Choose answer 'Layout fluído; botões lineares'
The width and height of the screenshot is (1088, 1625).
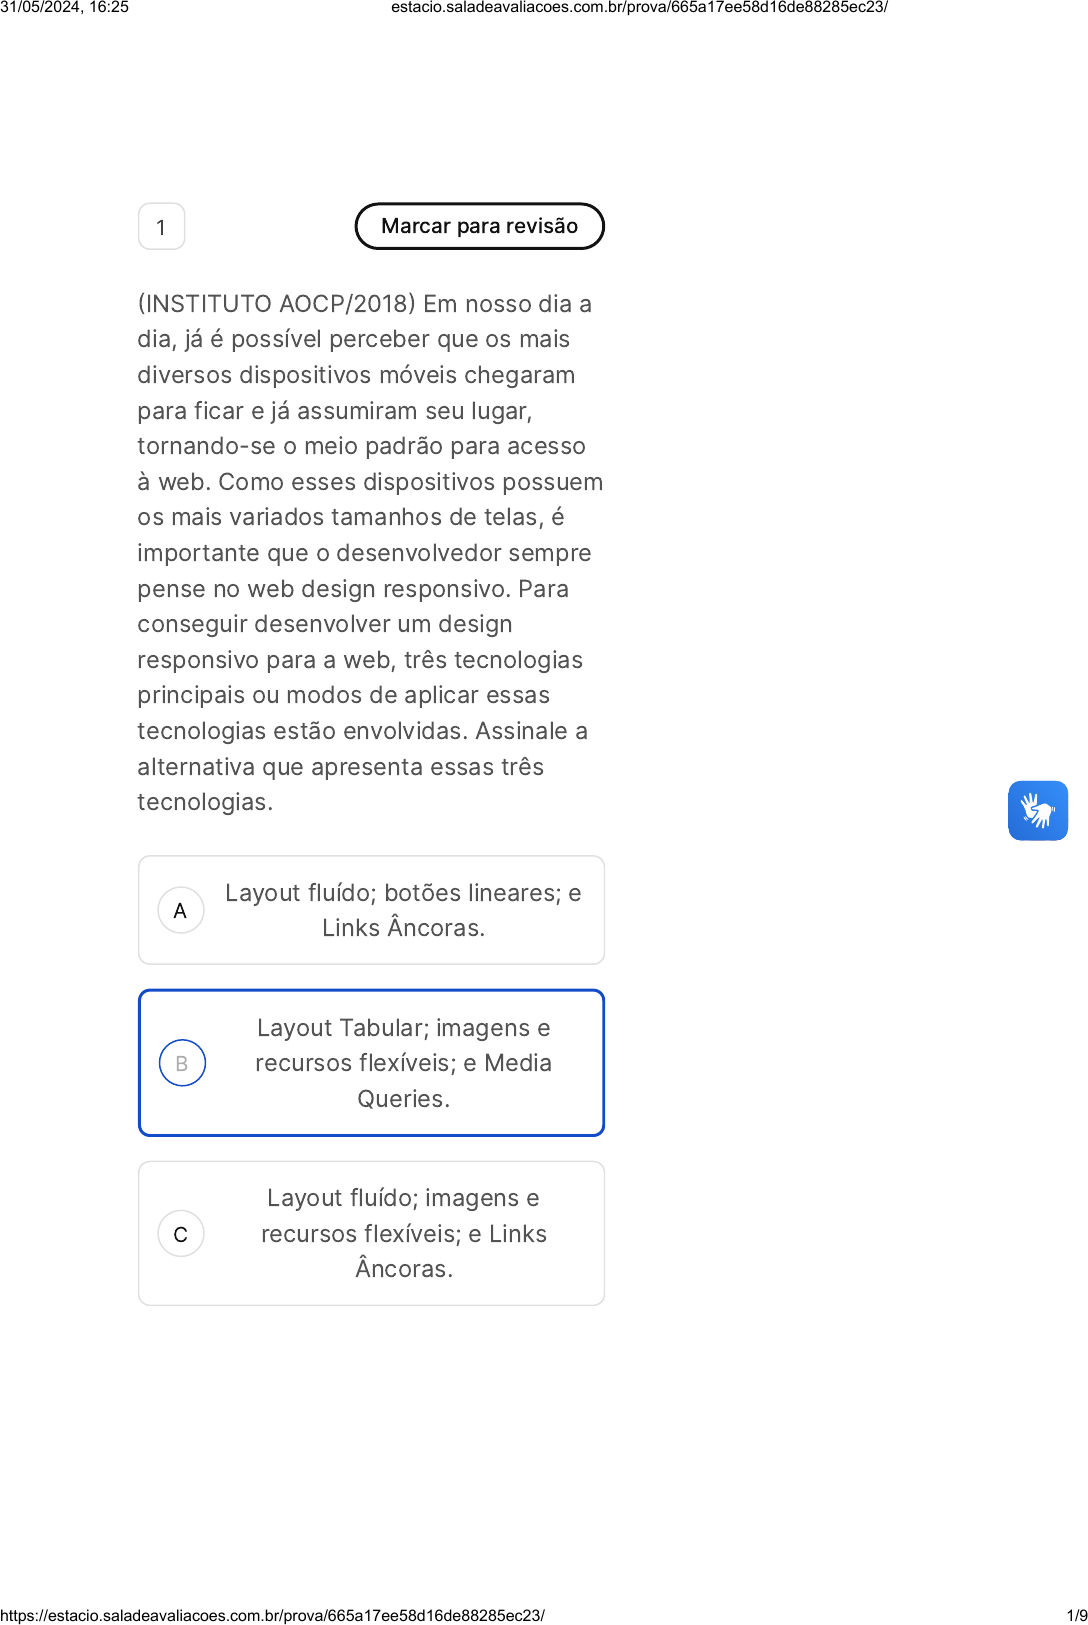tap(371, 910)
